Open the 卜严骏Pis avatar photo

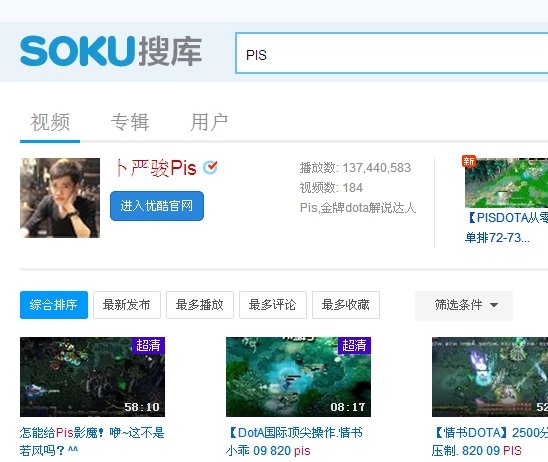[x=60, y=198]
